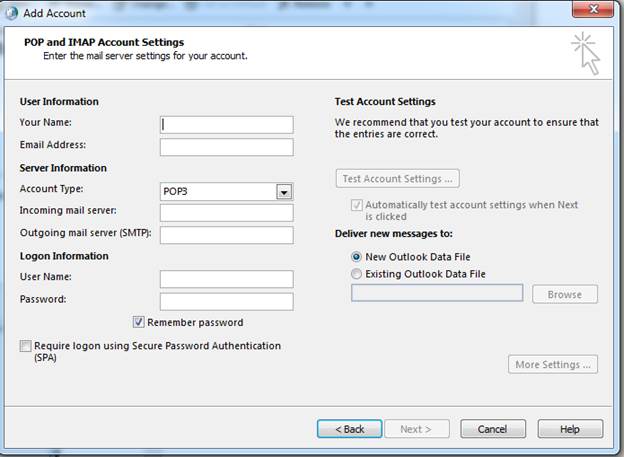Click the User Name input box
The image size is (624, 457).
pos(226,279)
